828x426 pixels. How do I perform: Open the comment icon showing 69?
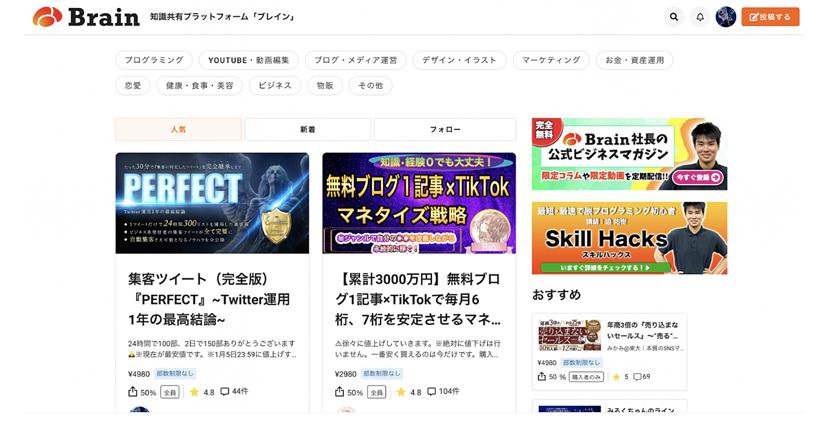click(x=637, y=377)
